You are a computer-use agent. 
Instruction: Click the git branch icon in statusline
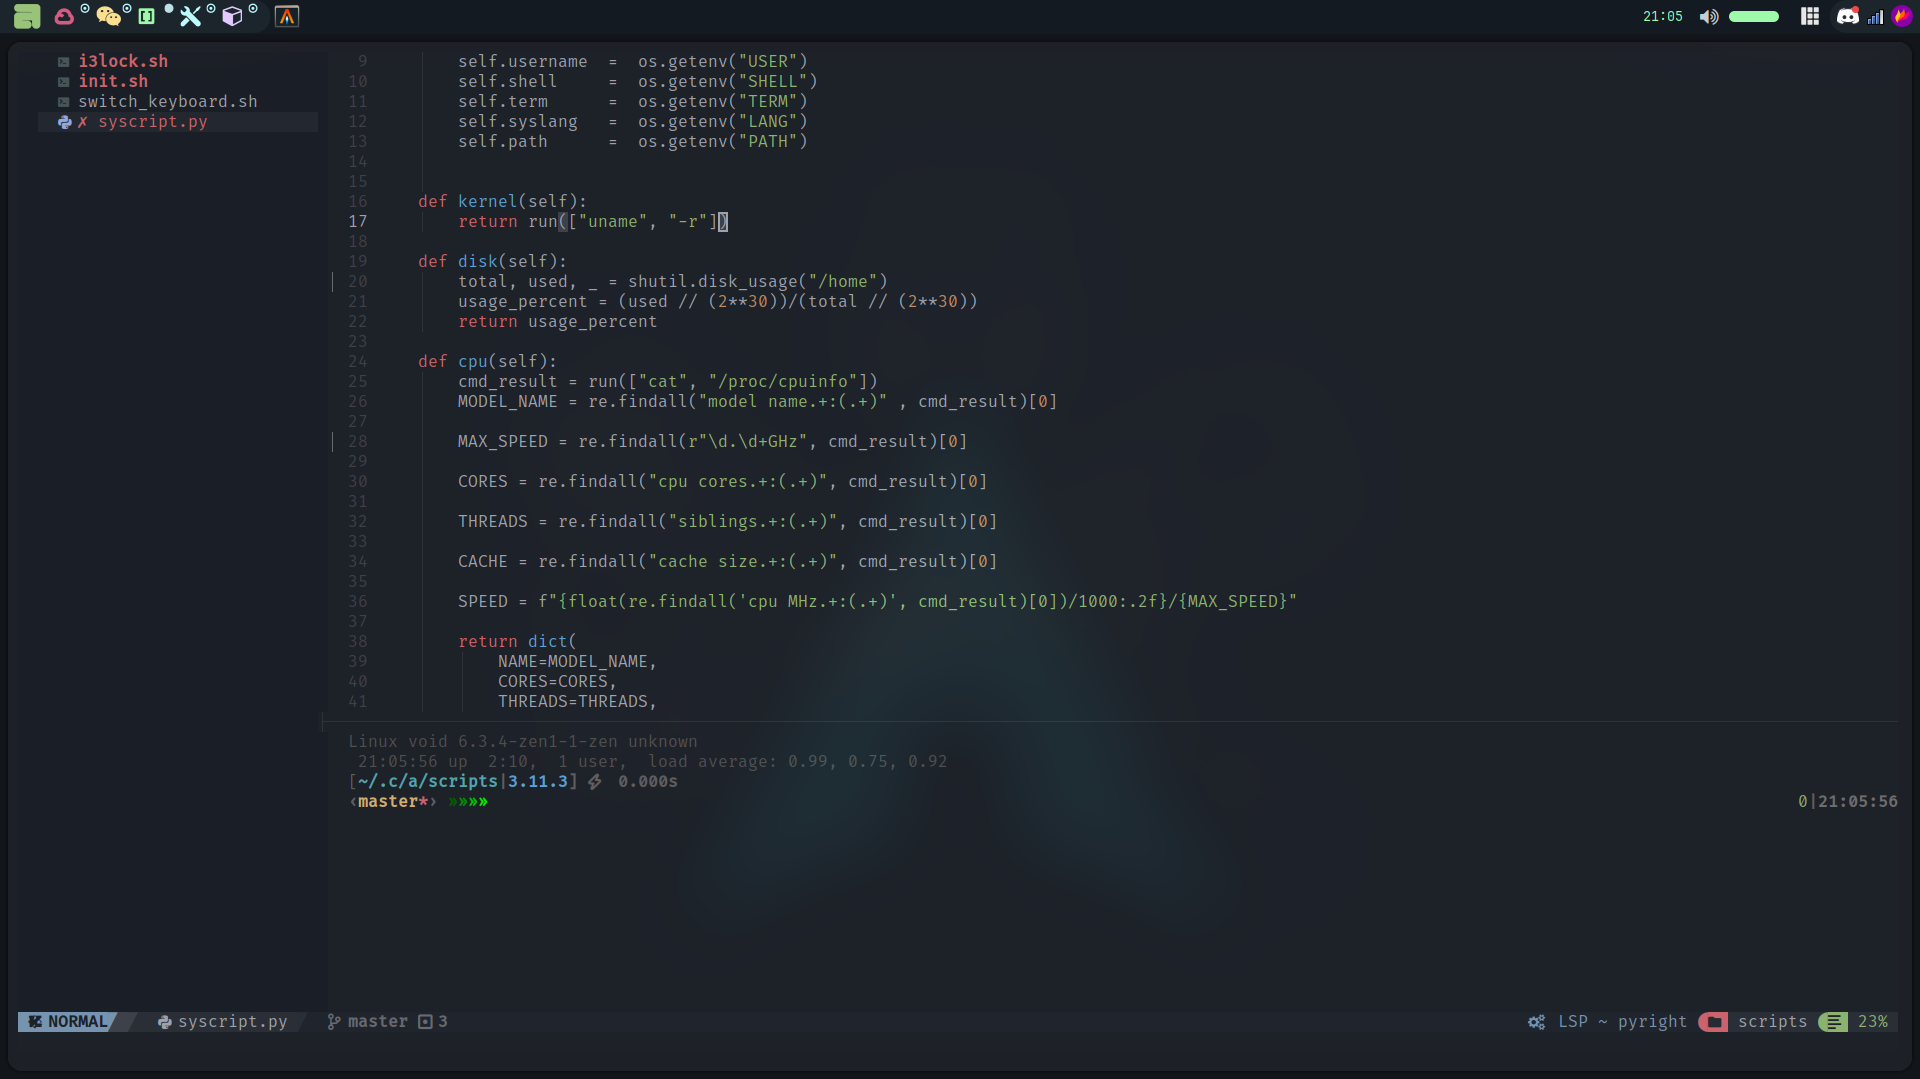334,1021
